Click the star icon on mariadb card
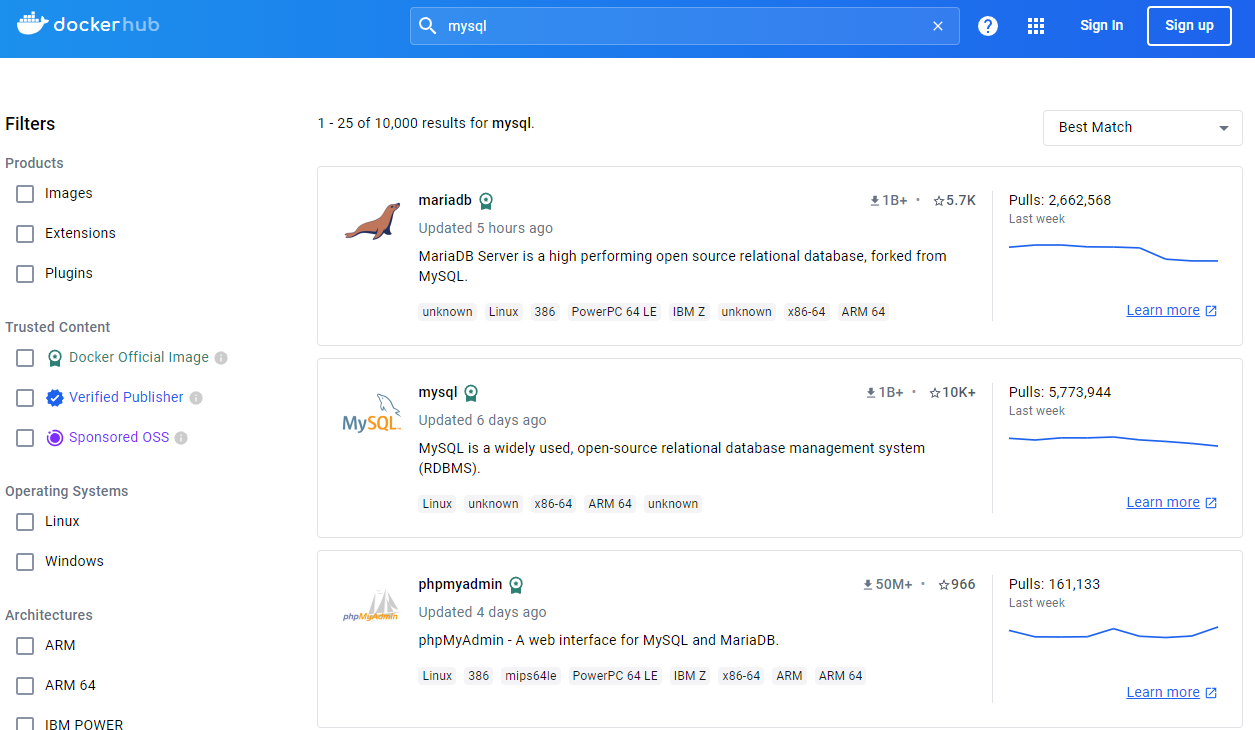This screenshot has width=1255, height=730. [939, 200]
